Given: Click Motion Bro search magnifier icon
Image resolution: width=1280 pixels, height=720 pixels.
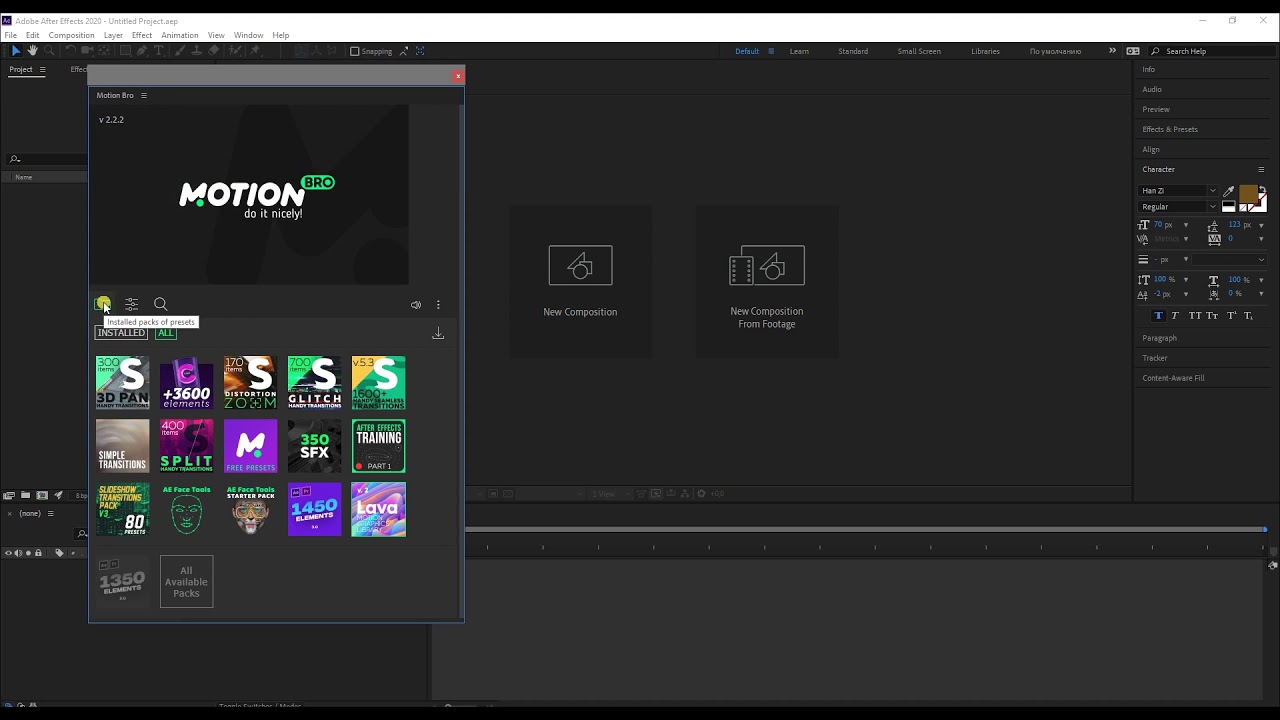Looking at the screenshot, I should (x=160, y=304).
